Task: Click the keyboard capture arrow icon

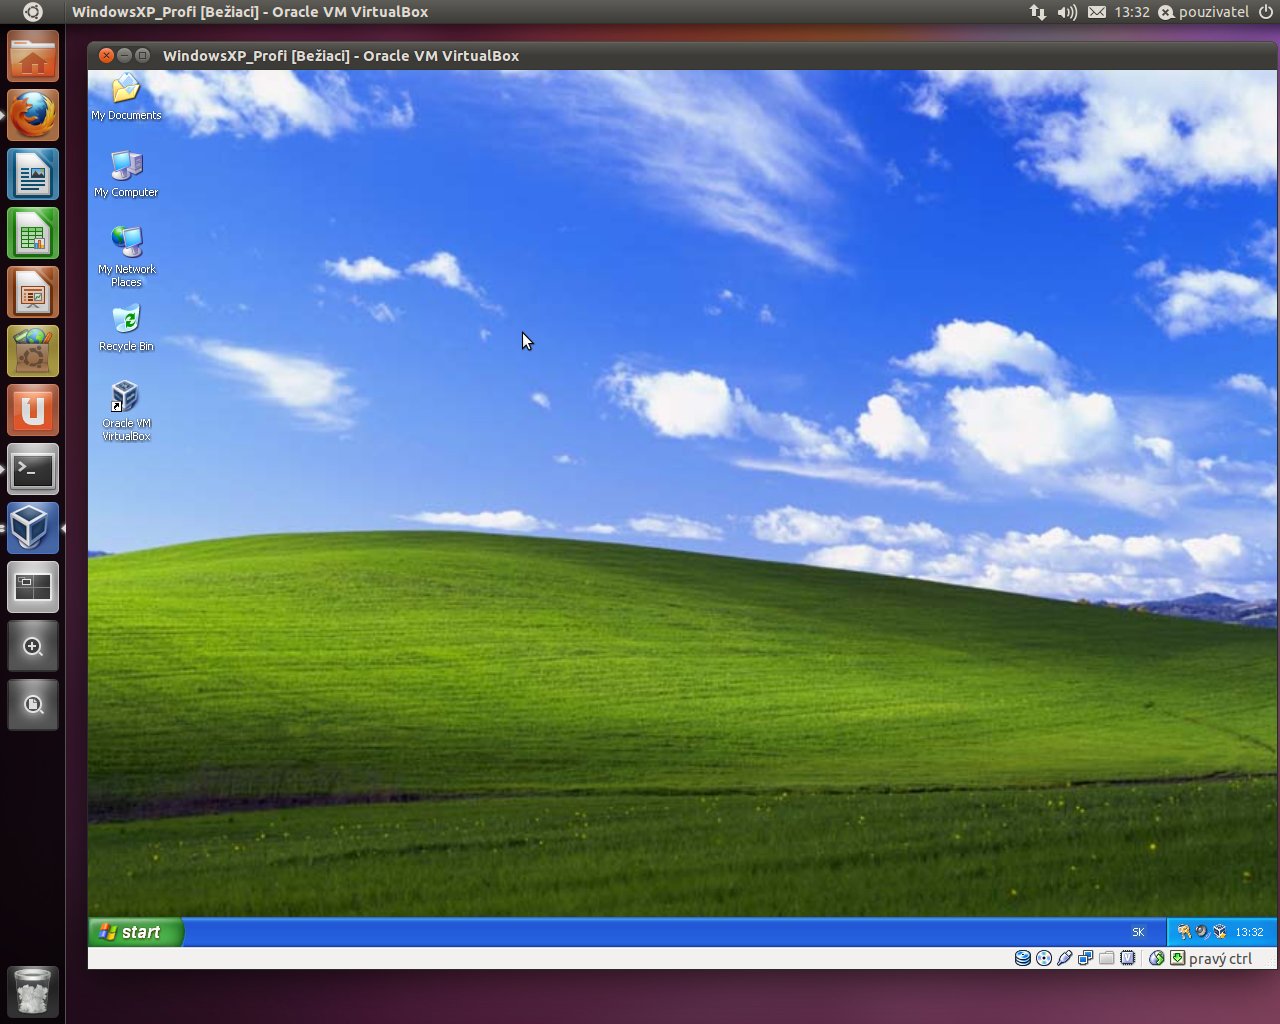Action: point(1178,958)
